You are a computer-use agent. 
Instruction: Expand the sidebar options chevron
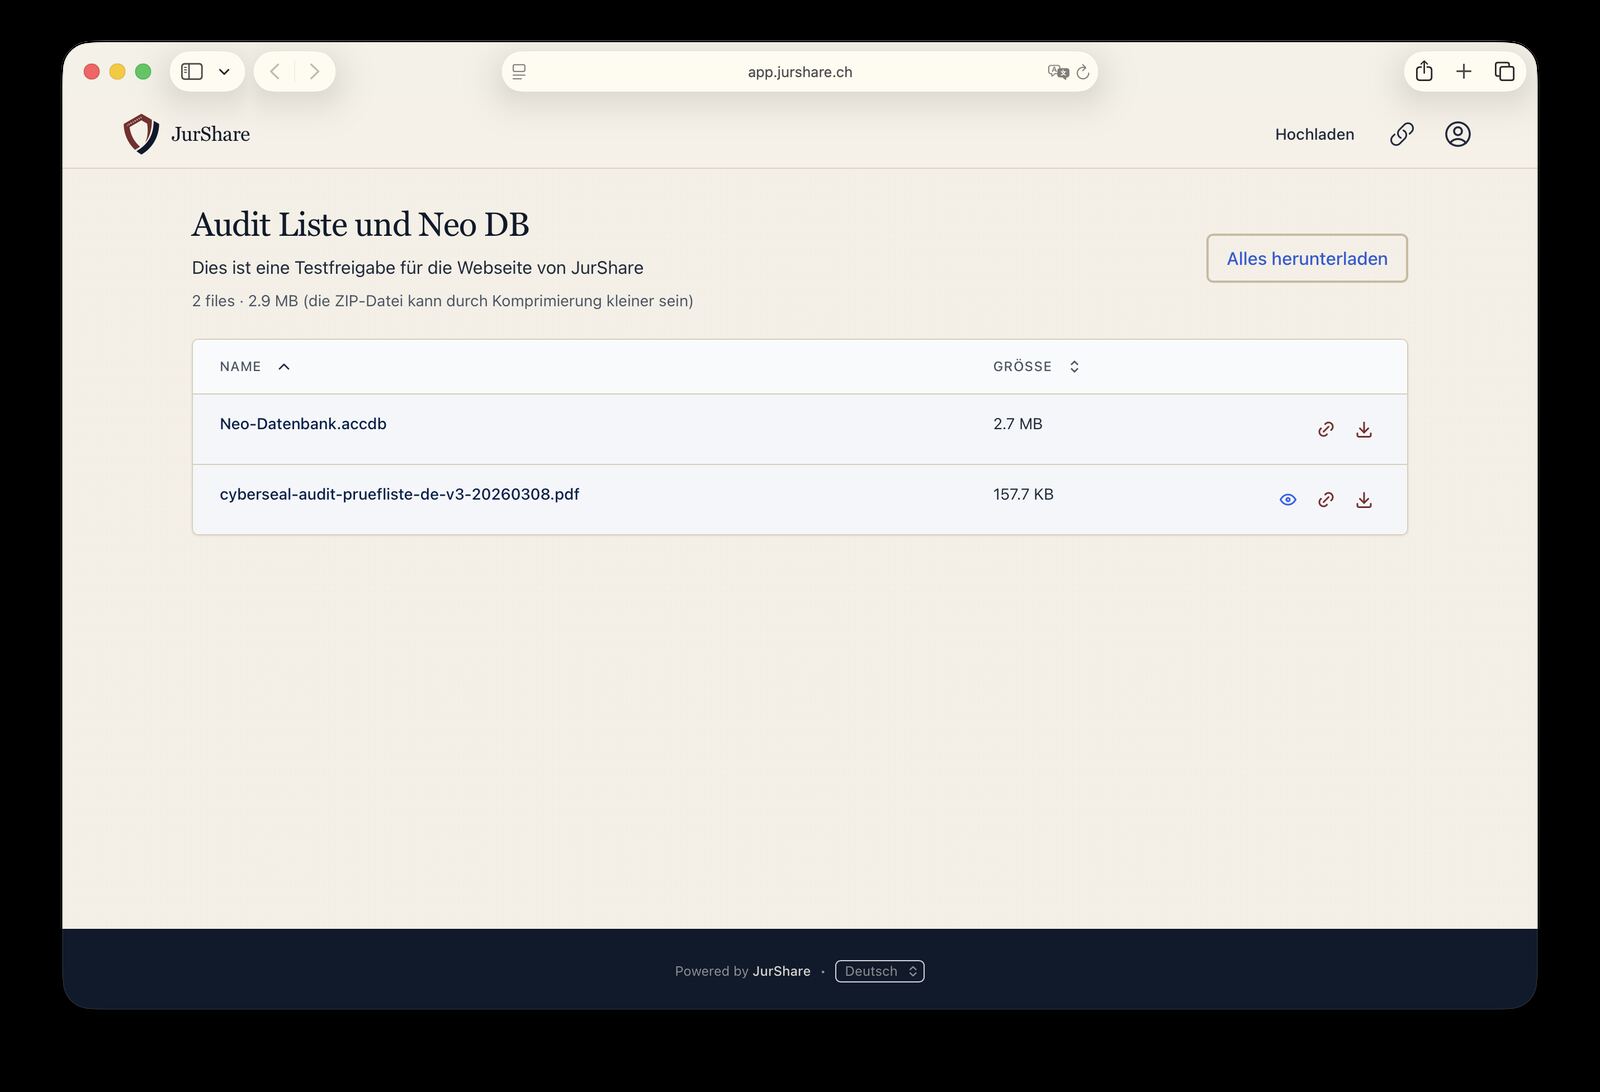pos(224,71)
